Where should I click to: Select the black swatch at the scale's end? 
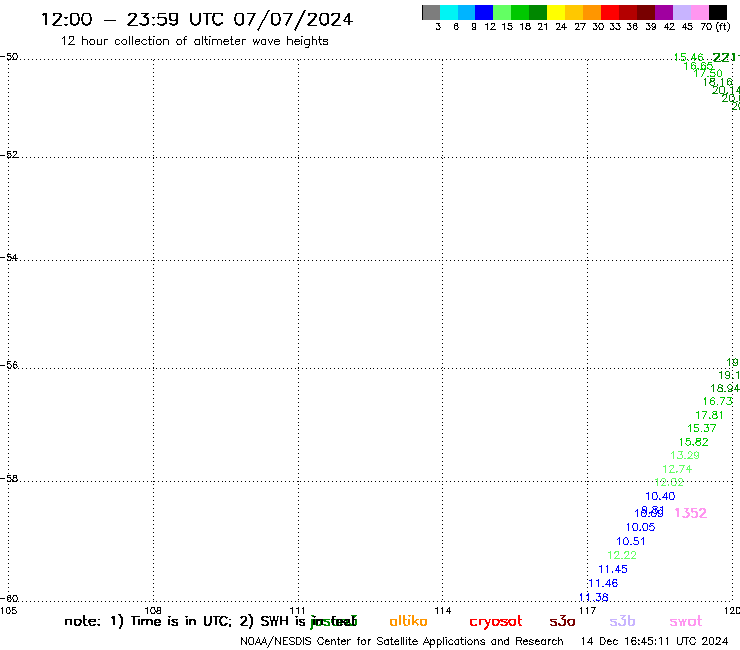tap(718, 12)
